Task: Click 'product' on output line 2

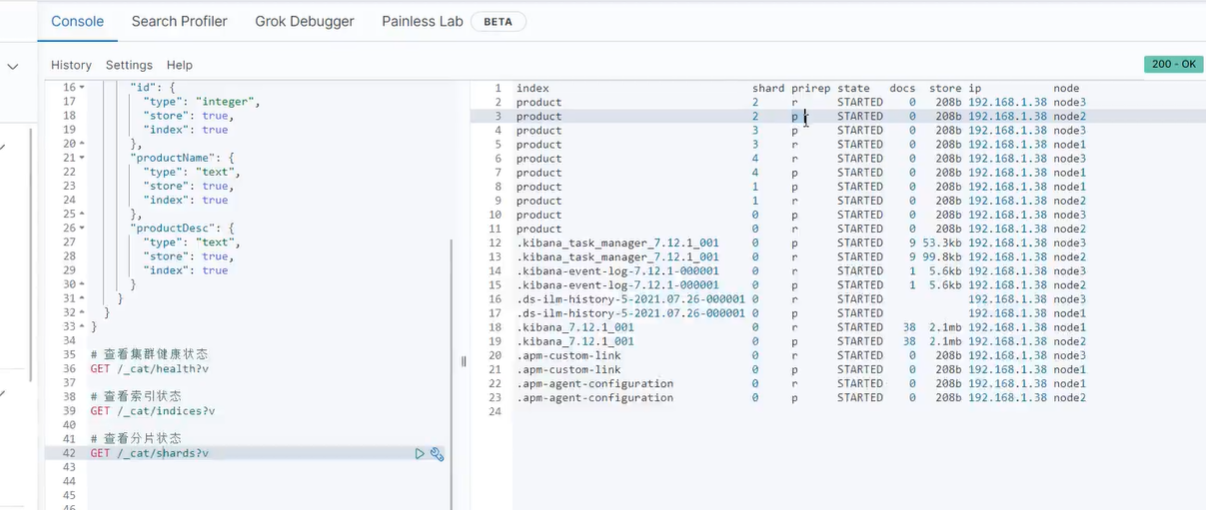Action: [539, 102]
